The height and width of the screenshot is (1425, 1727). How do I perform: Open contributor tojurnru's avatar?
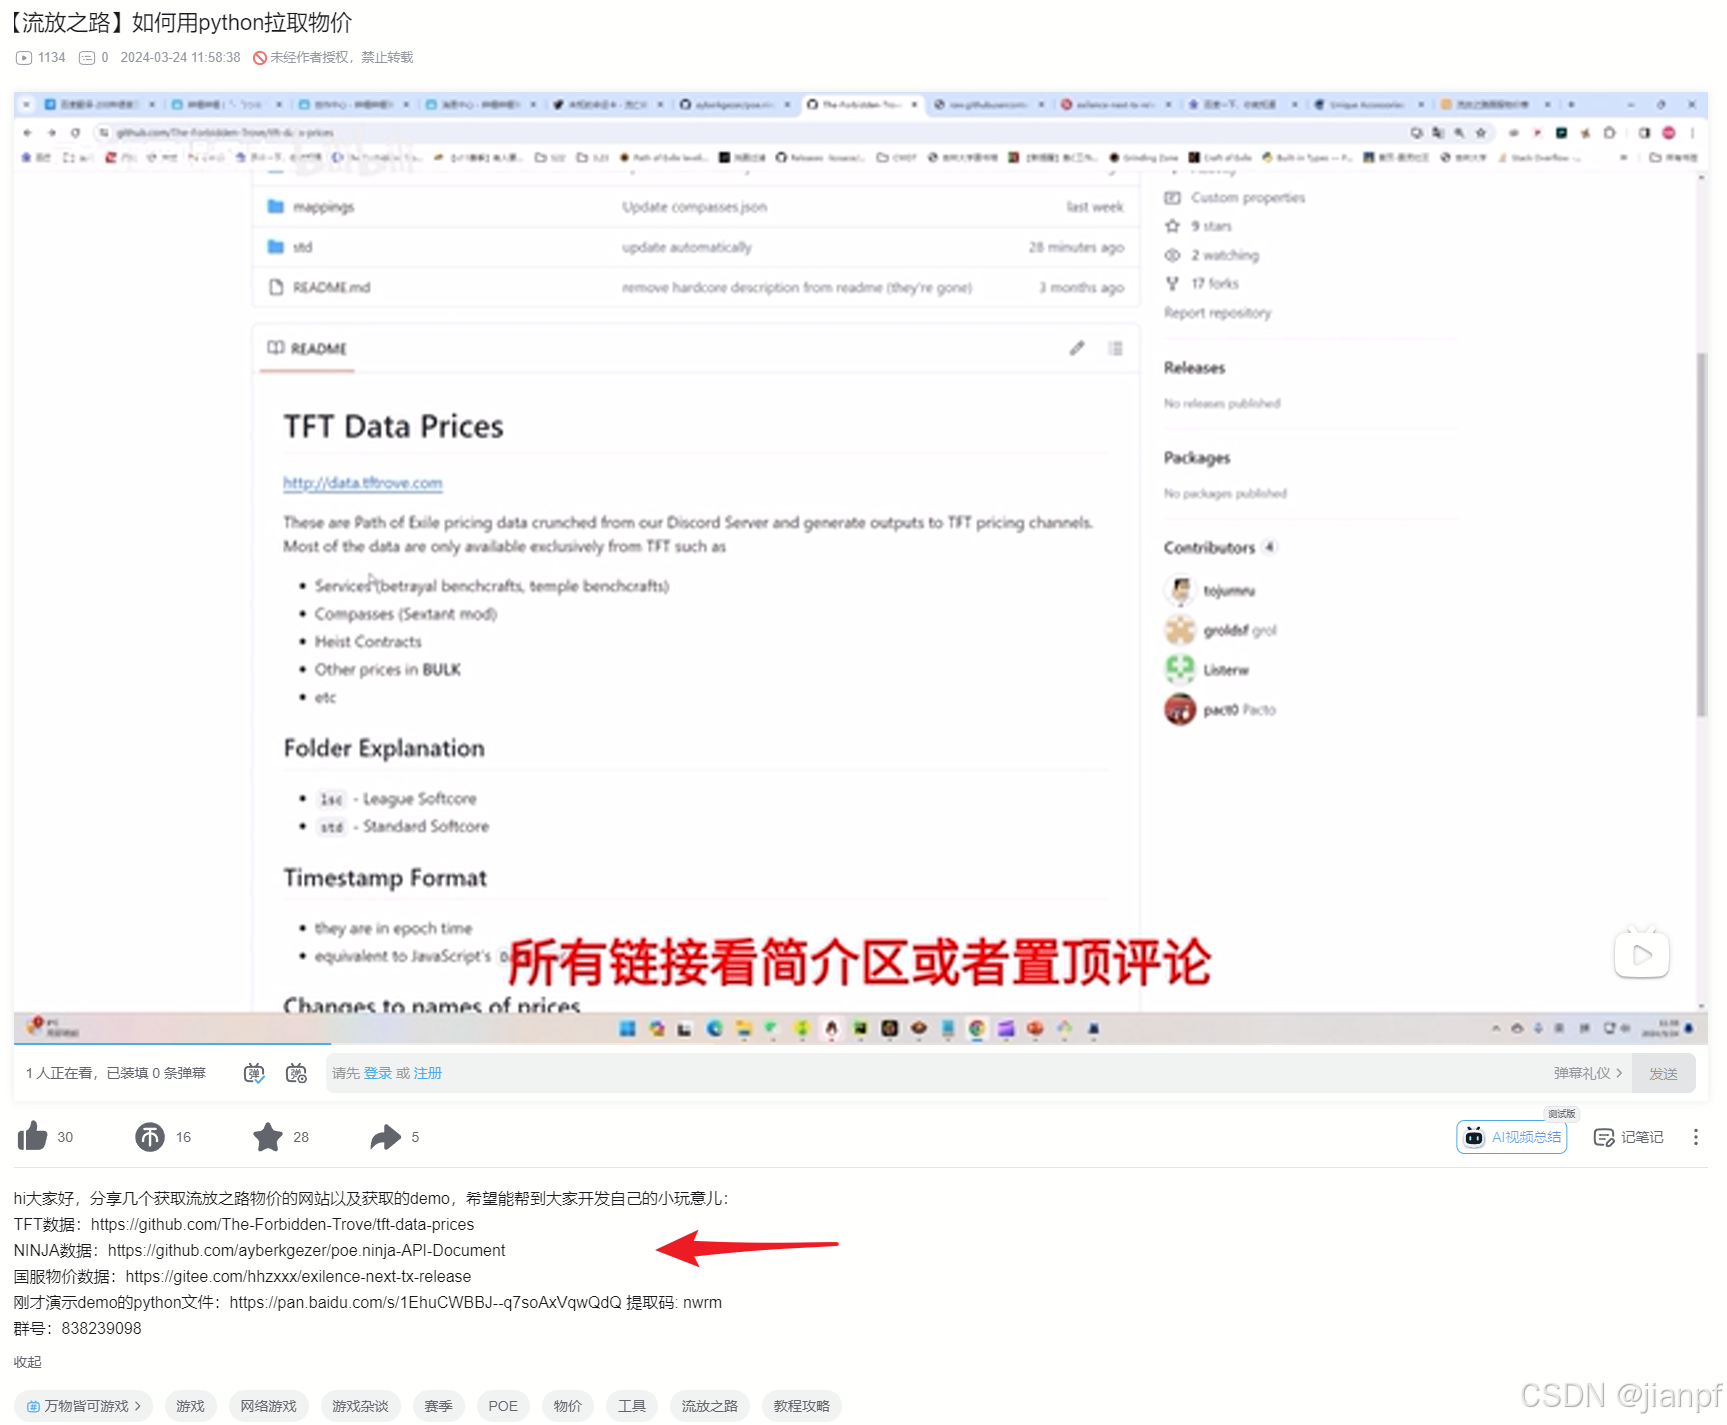(1180, 590)
